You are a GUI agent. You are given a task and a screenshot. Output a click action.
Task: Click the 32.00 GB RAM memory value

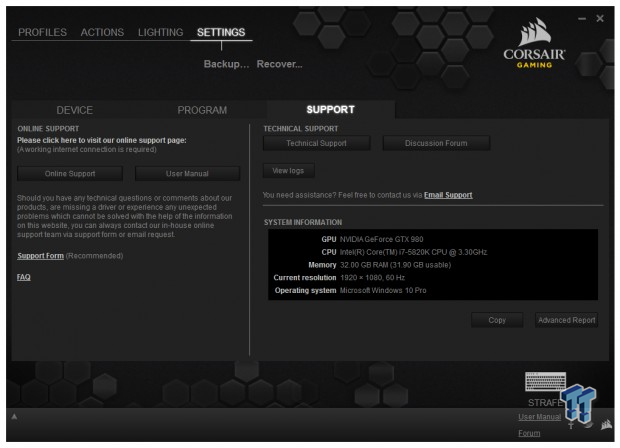coord(395,265)
